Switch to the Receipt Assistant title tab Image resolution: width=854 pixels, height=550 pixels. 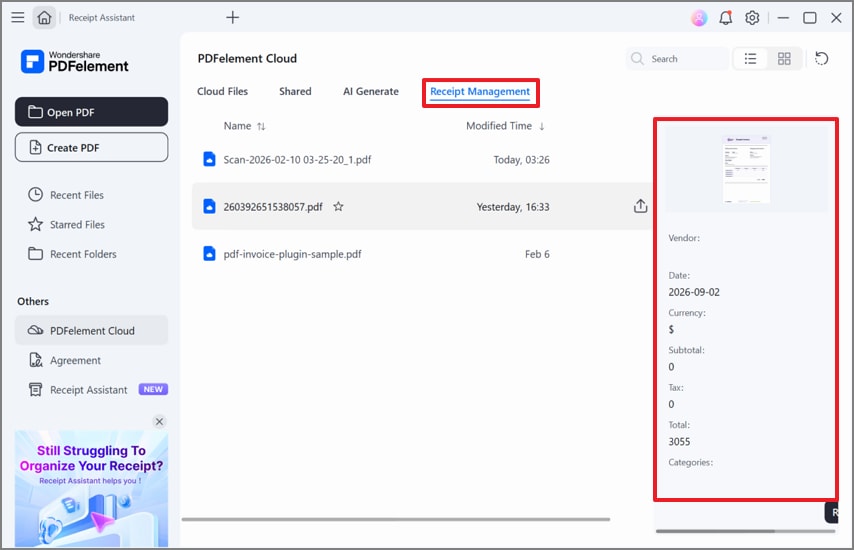tap(102, 17)
